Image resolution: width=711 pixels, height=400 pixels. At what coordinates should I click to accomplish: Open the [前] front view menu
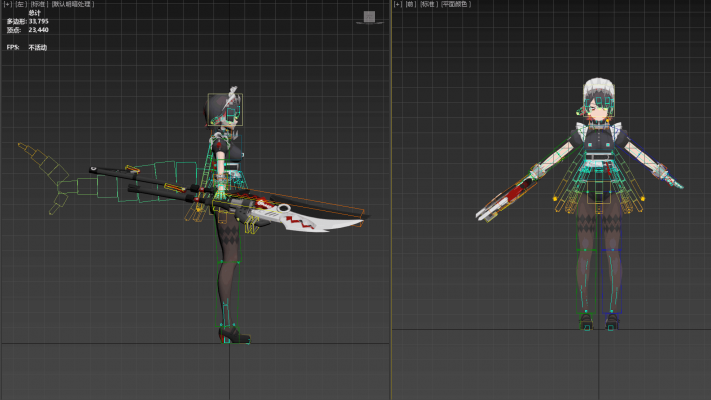coord(411,4)
